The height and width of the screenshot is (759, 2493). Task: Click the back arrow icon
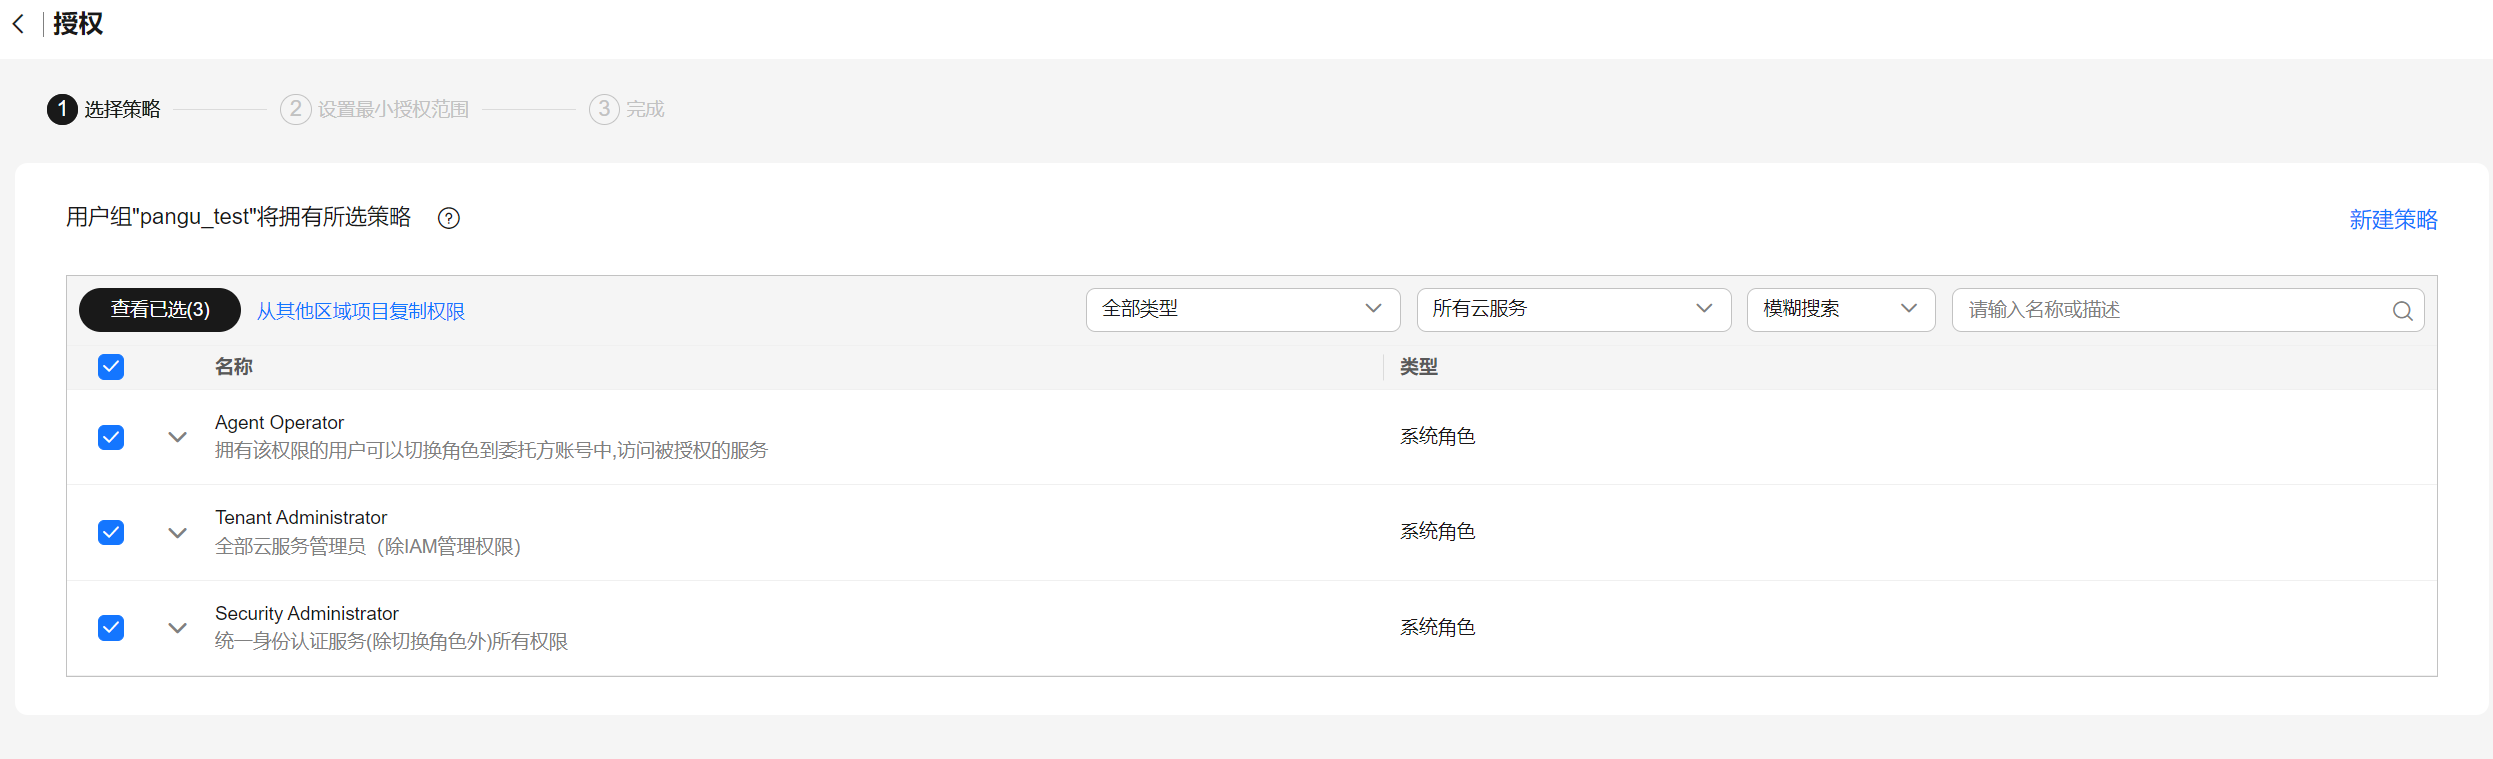tap(18, 24)
